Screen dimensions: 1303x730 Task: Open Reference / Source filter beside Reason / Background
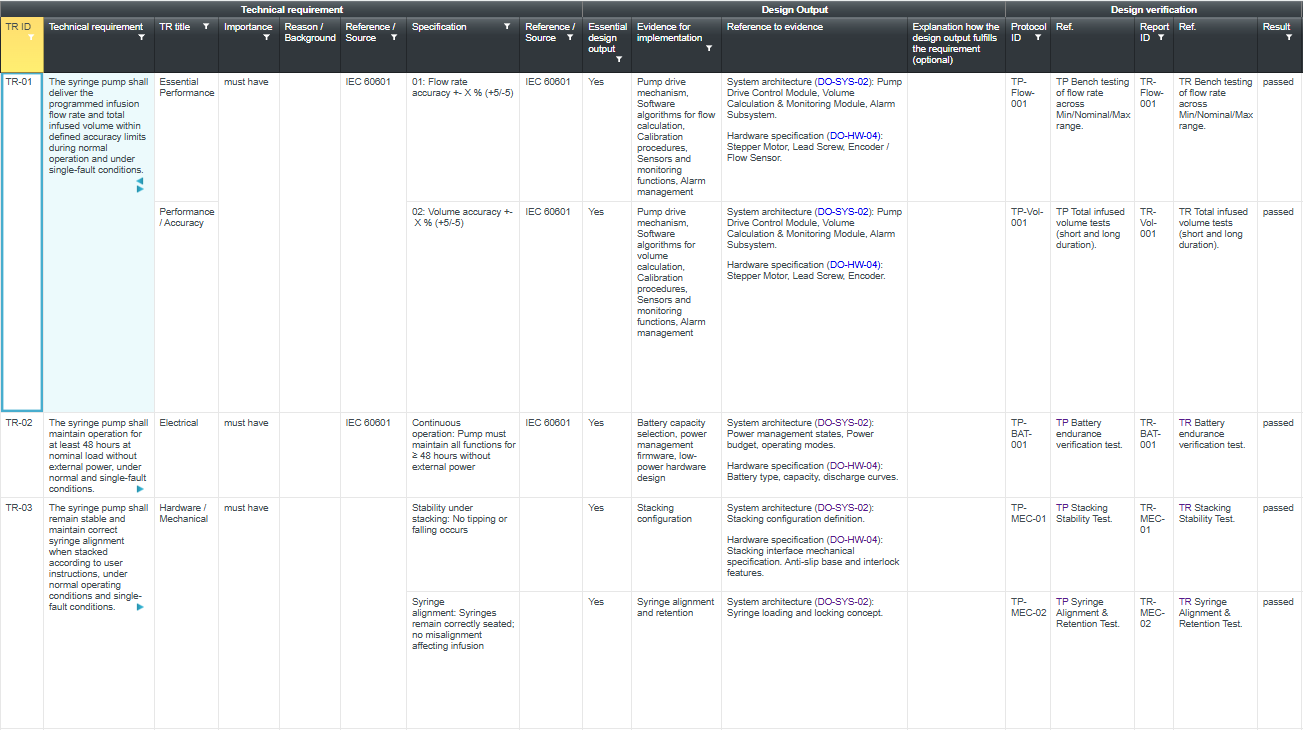(x=394, y=37)
